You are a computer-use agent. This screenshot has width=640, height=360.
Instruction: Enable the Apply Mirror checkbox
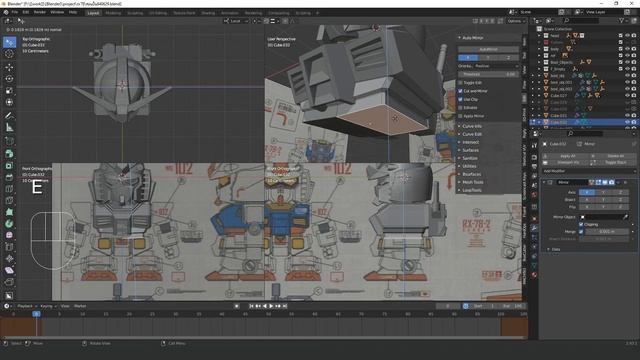[x=460, y=116]
